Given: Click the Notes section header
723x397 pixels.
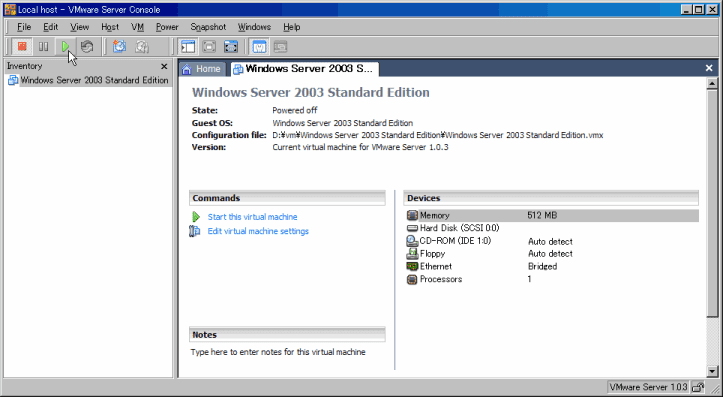Looking at the screenshot, I should tap(287, 335).
